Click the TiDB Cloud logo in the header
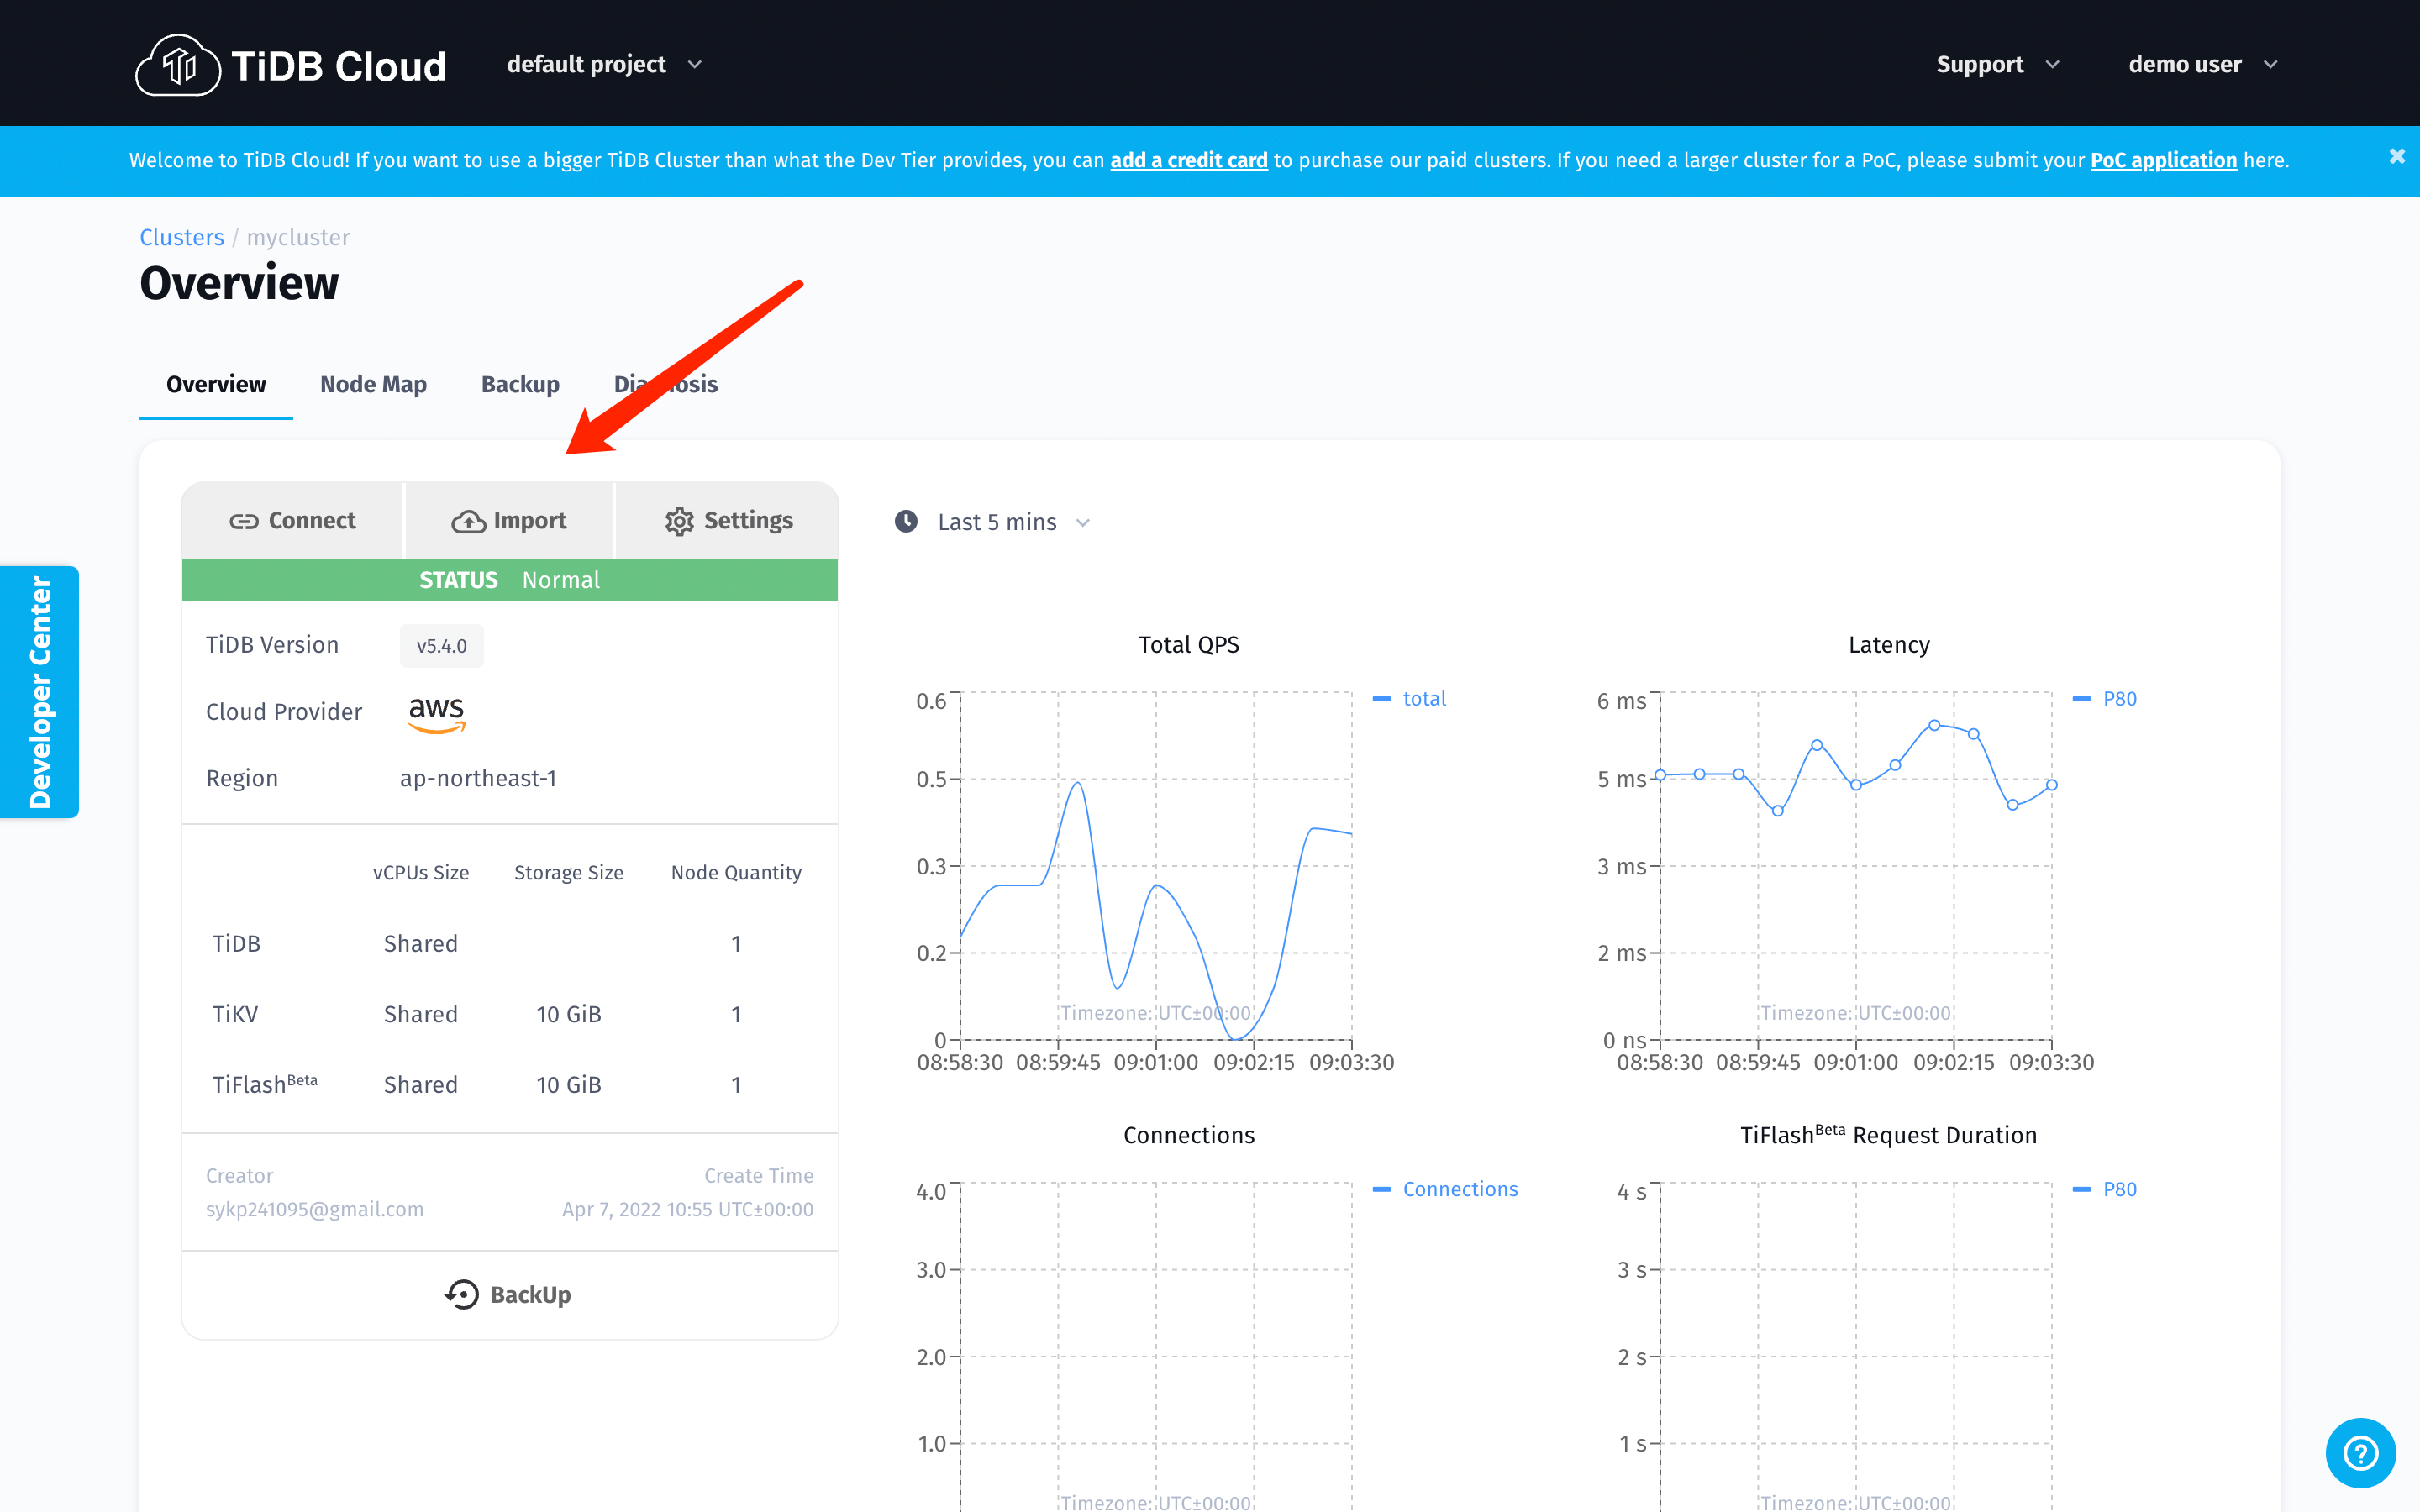 click(290, 63)
